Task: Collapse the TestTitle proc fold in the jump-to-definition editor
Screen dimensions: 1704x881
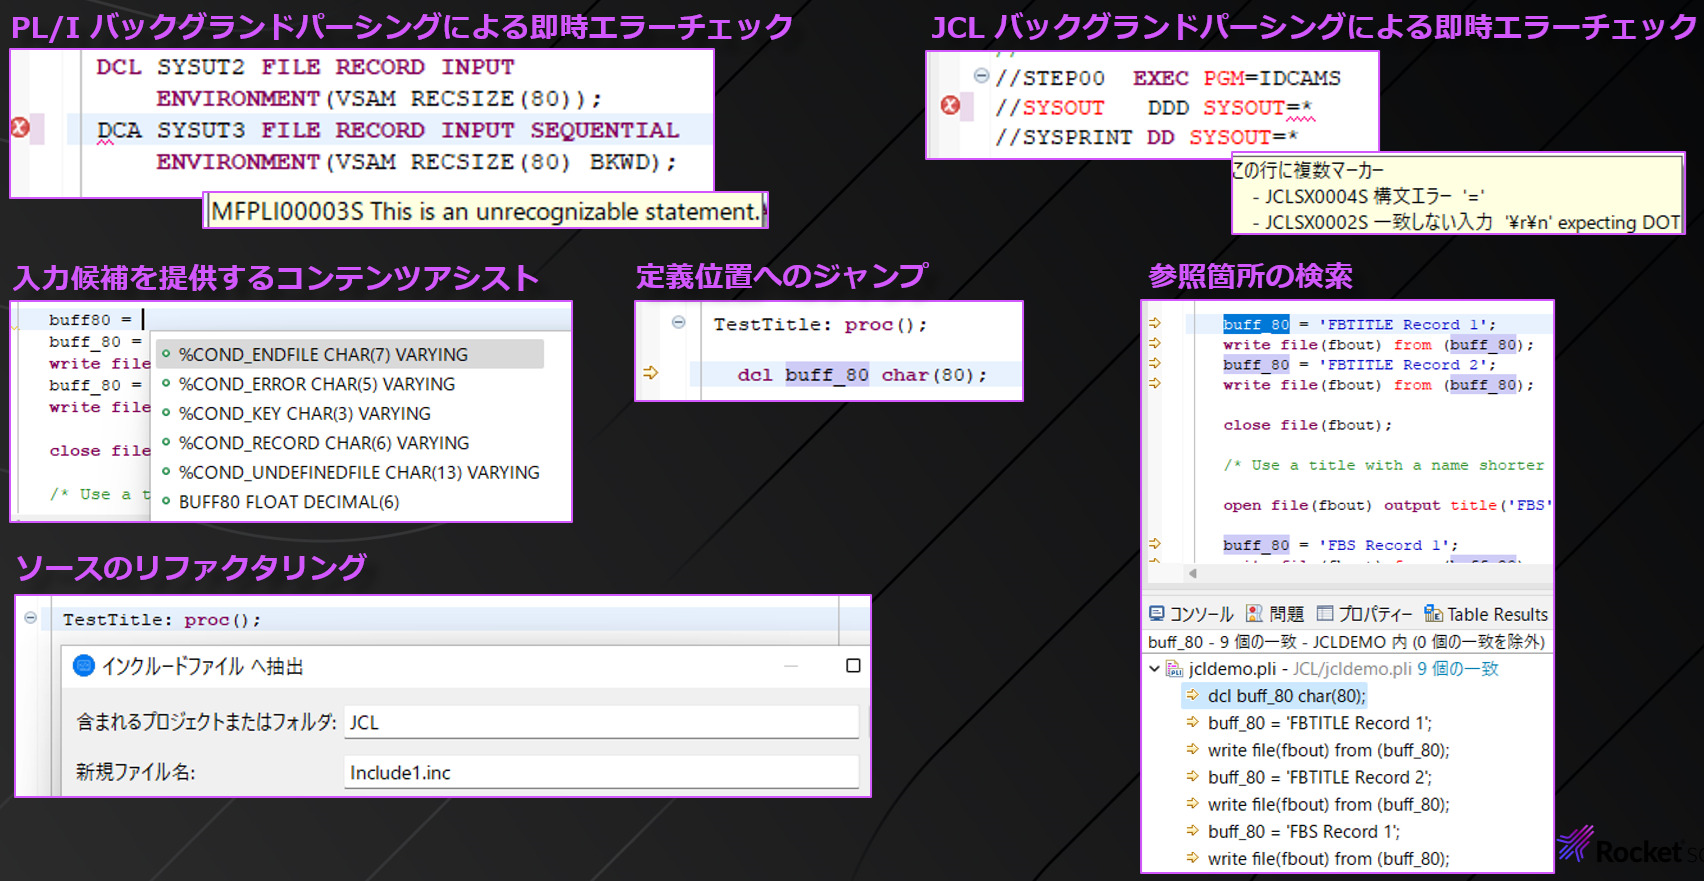Action: click(x=678, y=322)
